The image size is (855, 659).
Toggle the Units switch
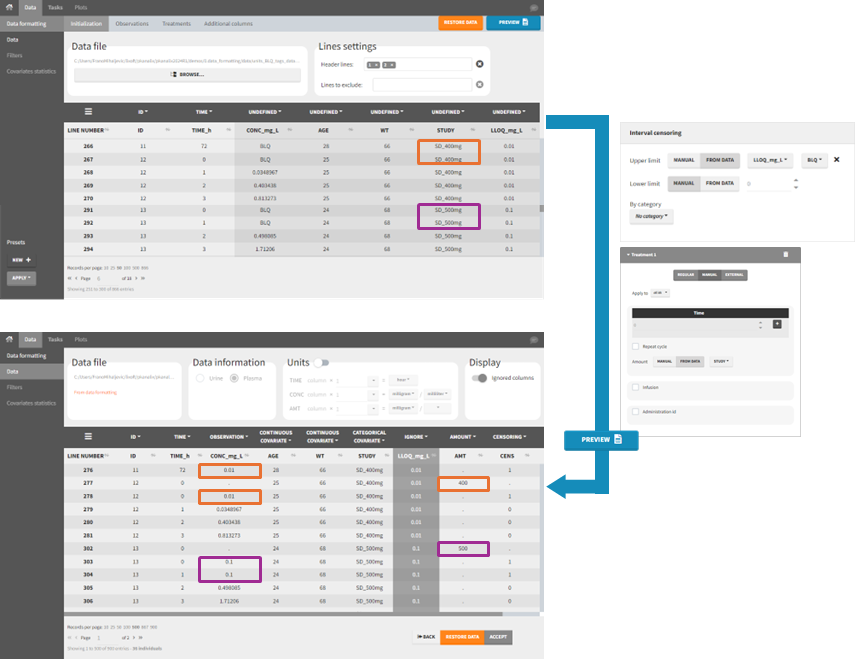(x=322, y=363)
